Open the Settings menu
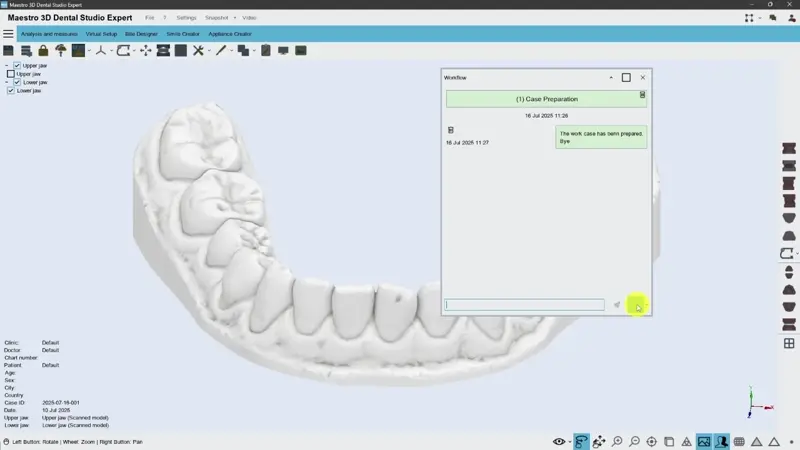Screen dimensions: 800x450 (x=186, y=18)
